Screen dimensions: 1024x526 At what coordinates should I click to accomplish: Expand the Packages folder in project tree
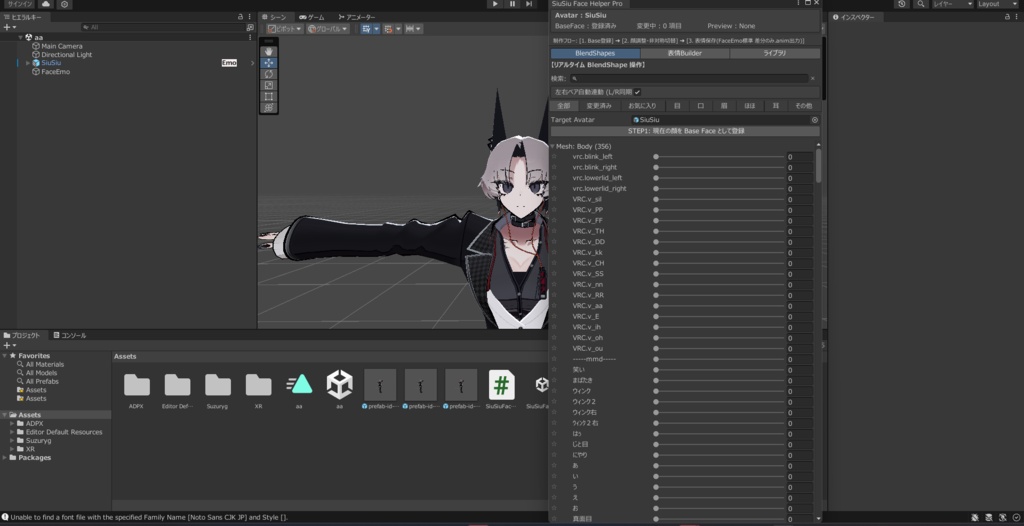tap(5, 457)
